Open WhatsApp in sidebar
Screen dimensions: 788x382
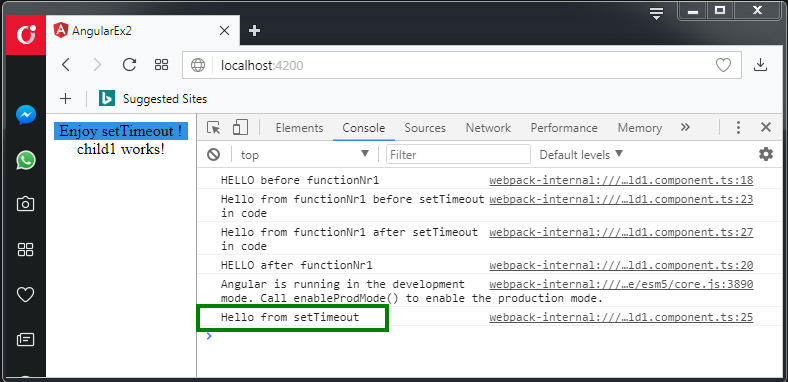point(26,160)
